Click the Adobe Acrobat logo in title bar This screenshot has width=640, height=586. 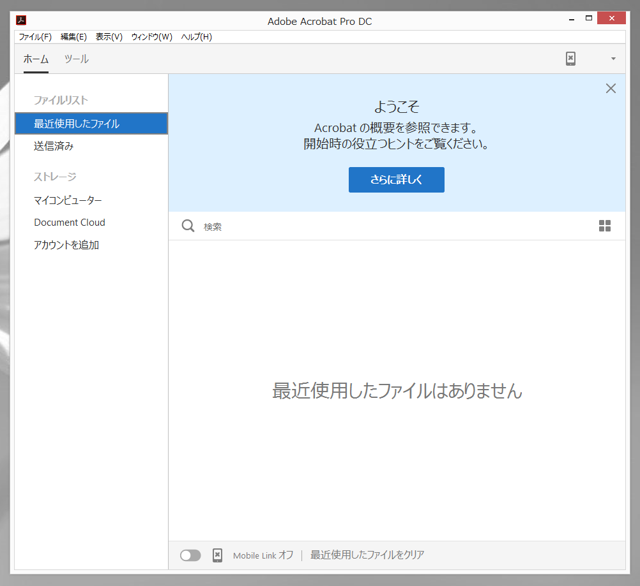[x=21, y=20]
